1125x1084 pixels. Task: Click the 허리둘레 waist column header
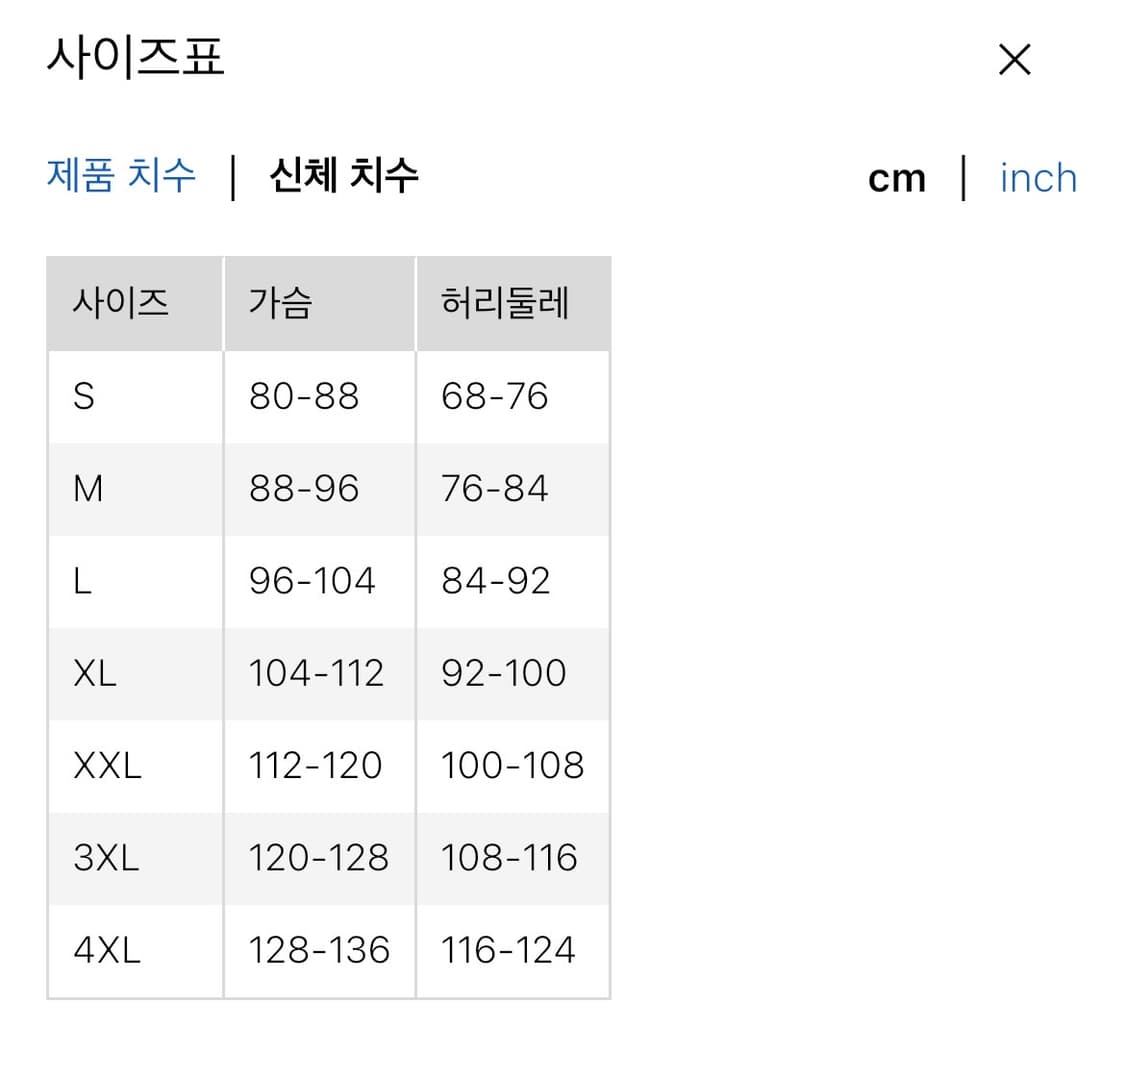(506, 303)
